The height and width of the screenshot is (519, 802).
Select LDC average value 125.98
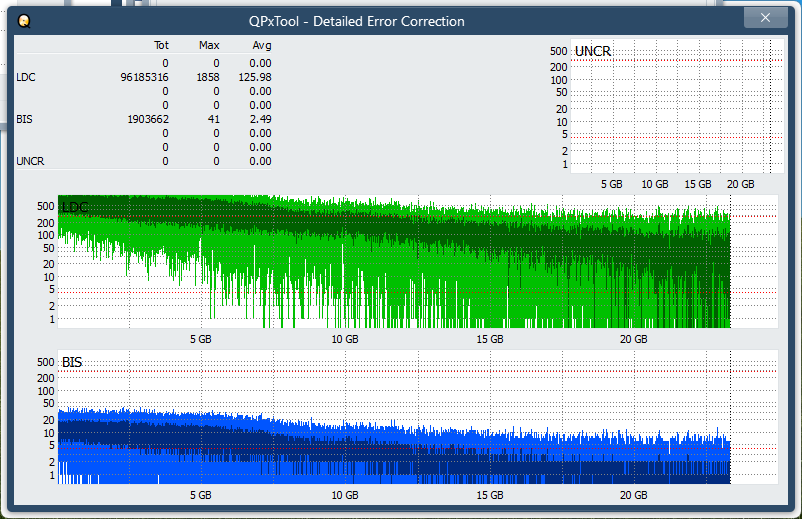pos(255,77)
